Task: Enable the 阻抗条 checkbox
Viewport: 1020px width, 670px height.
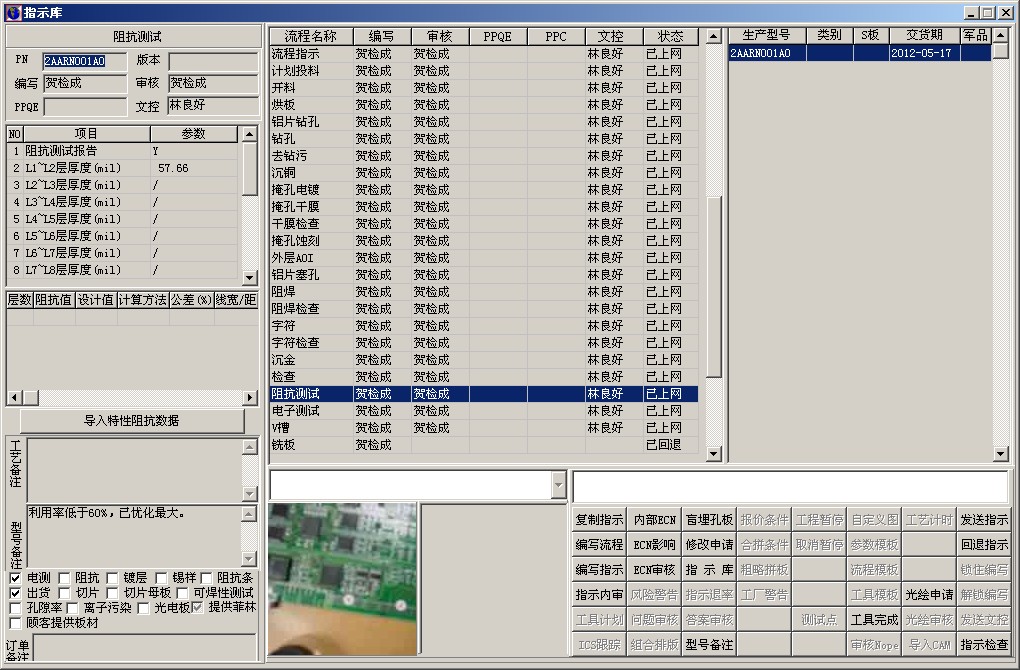Action: pyautogui.click(x=206, y=578)
